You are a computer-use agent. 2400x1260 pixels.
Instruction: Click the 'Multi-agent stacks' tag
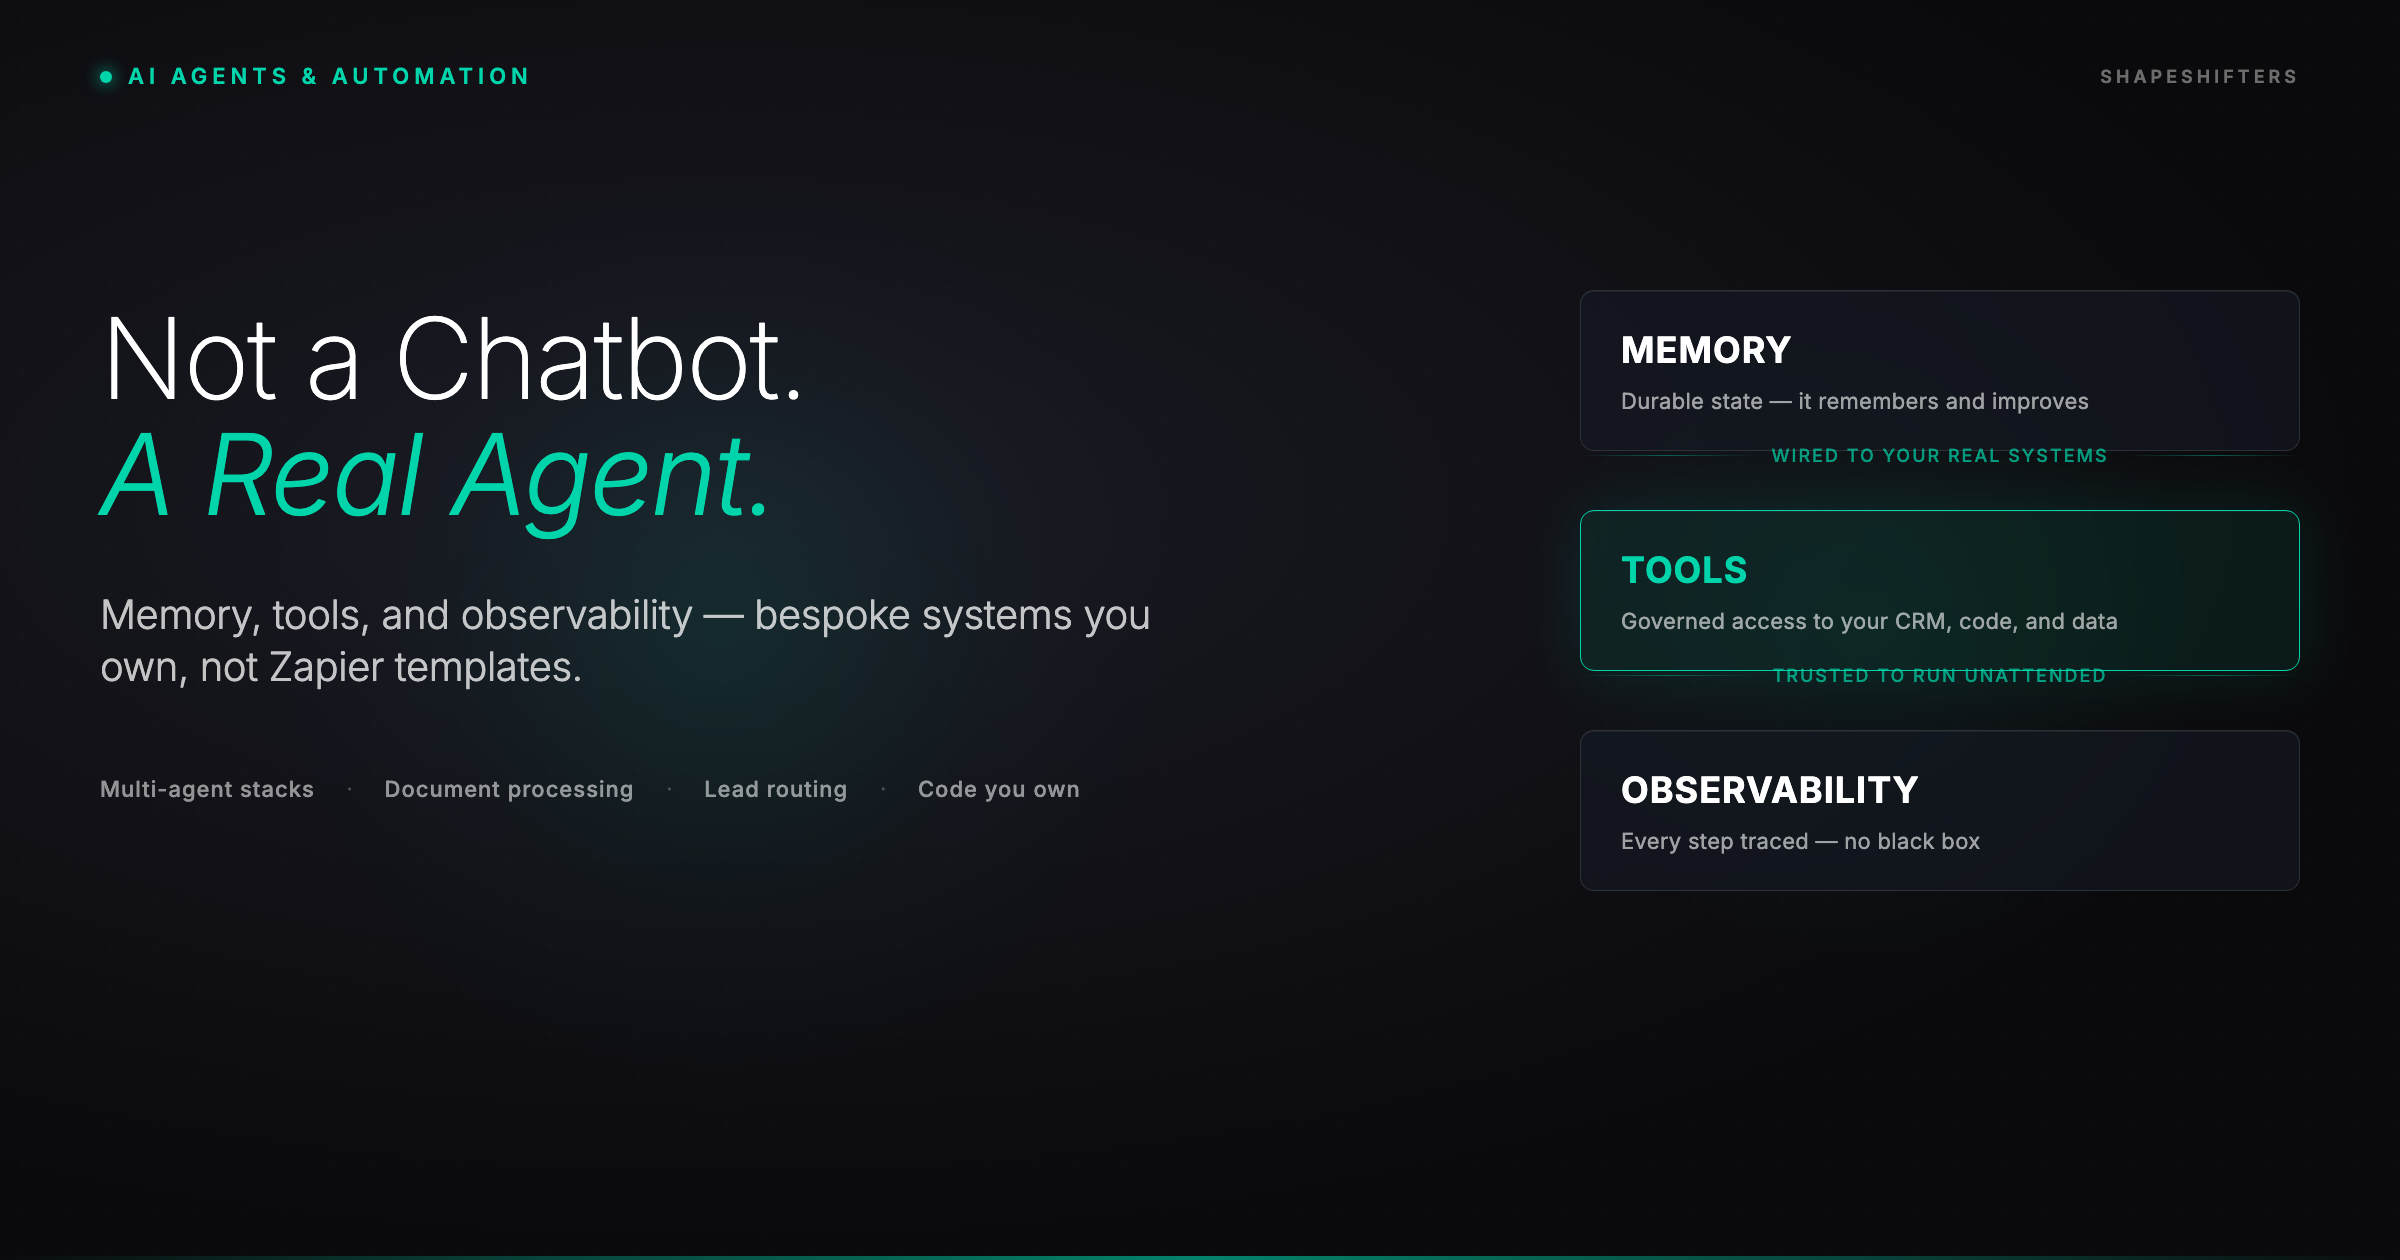click(x=207, y=789)
